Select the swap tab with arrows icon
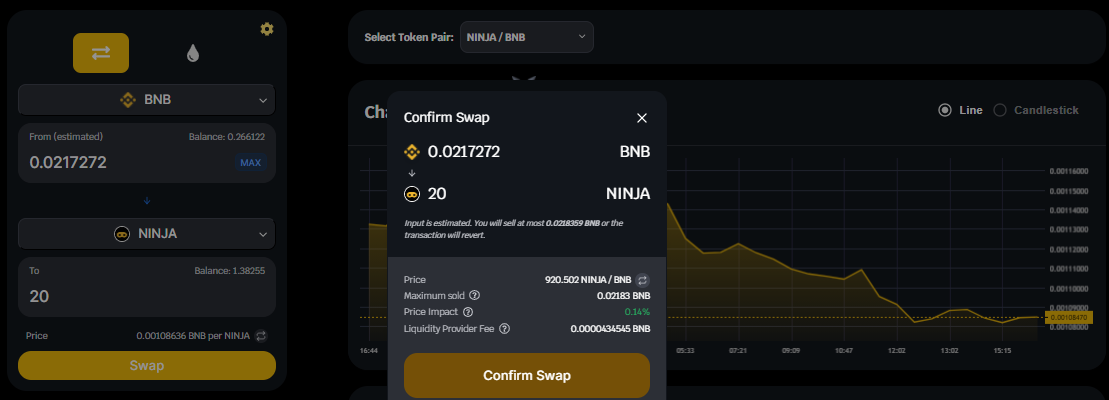The image size is (1109, 400). tap(101, 53)
